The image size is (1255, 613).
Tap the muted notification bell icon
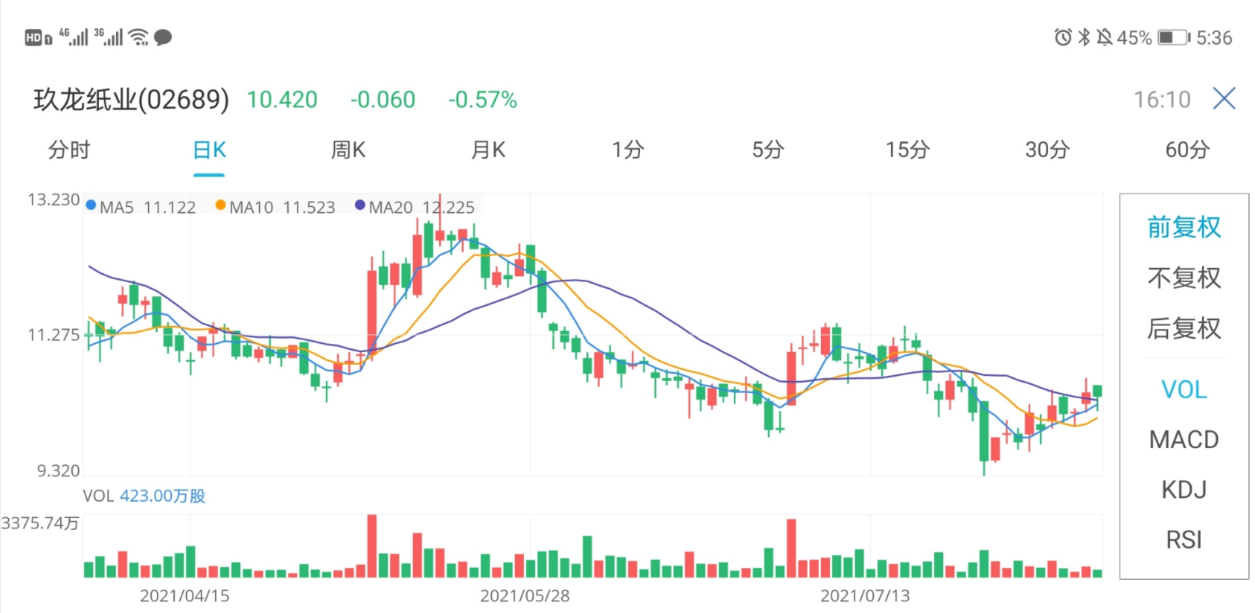click(x=1104, y=38)
